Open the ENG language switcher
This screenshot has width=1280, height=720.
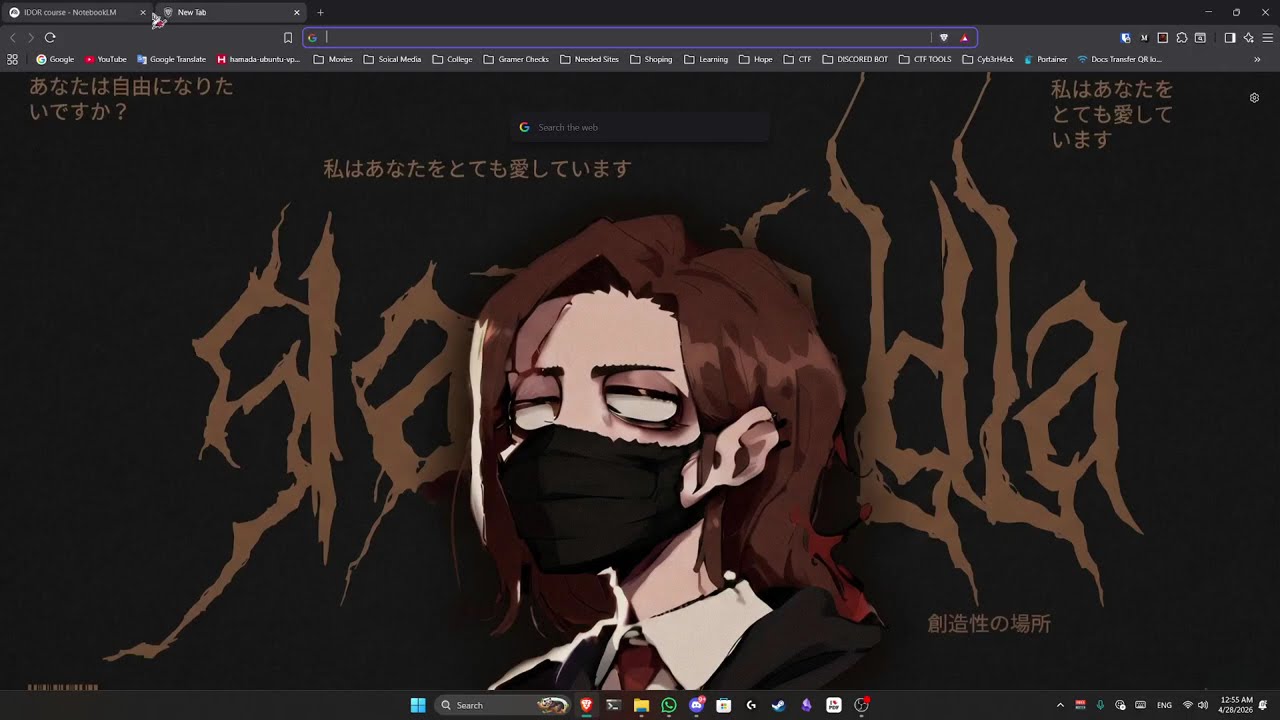pos(1164,705)
